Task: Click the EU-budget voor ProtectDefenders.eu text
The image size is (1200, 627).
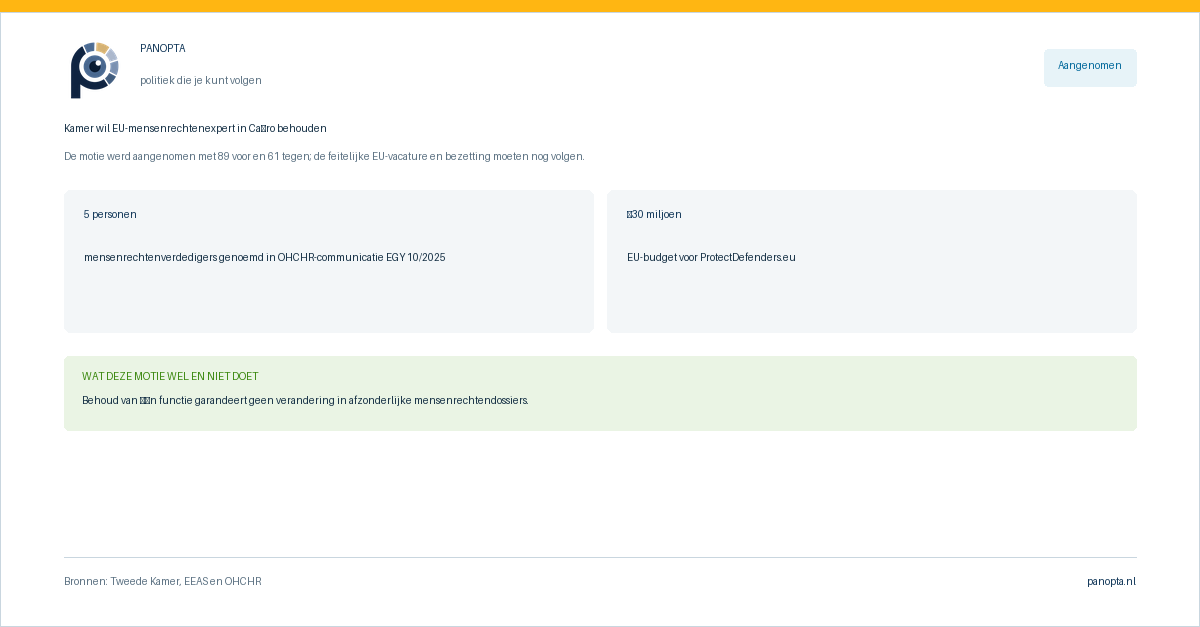Action: click(x=711, y=258)
